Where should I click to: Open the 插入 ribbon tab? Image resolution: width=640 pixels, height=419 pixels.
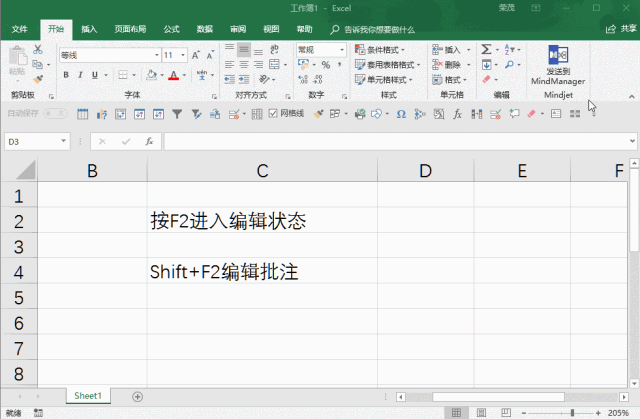coord(89,29)
